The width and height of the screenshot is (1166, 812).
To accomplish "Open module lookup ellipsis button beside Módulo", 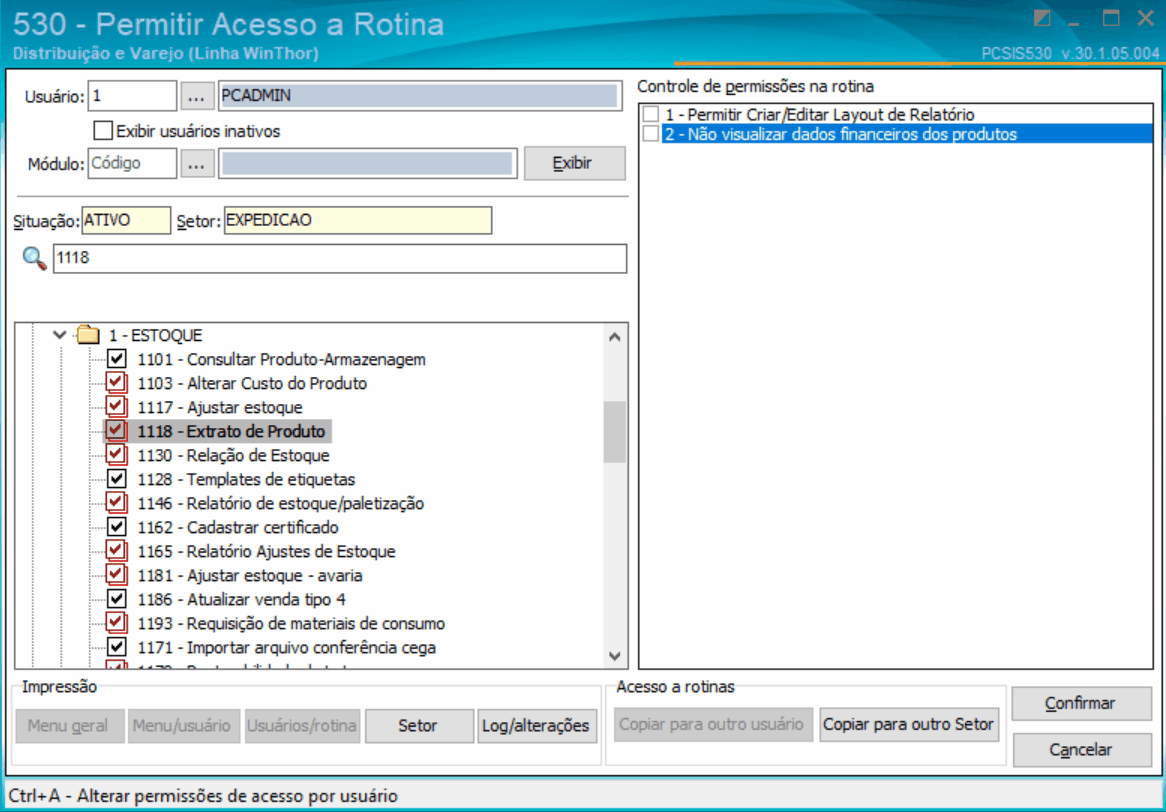I will click(197, 164).
